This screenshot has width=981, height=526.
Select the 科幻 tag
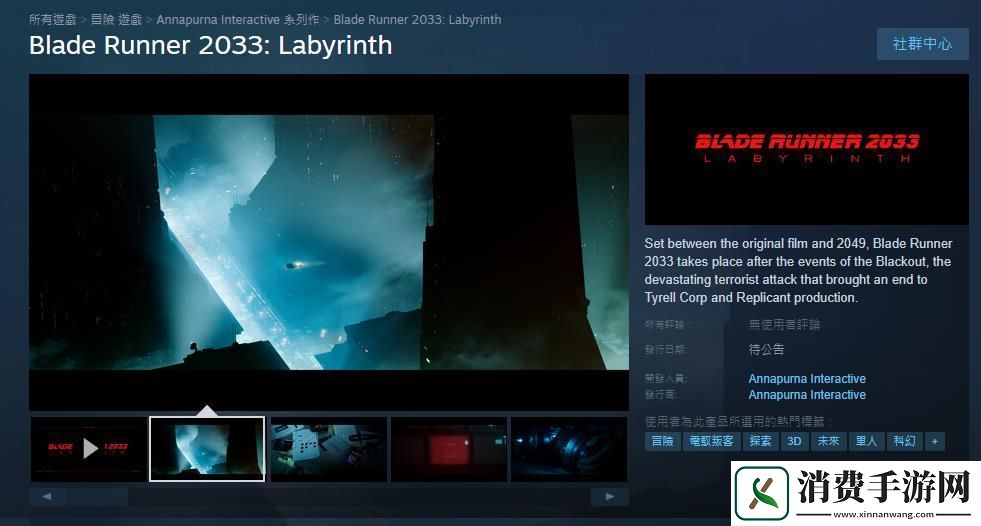pos(904,441)
